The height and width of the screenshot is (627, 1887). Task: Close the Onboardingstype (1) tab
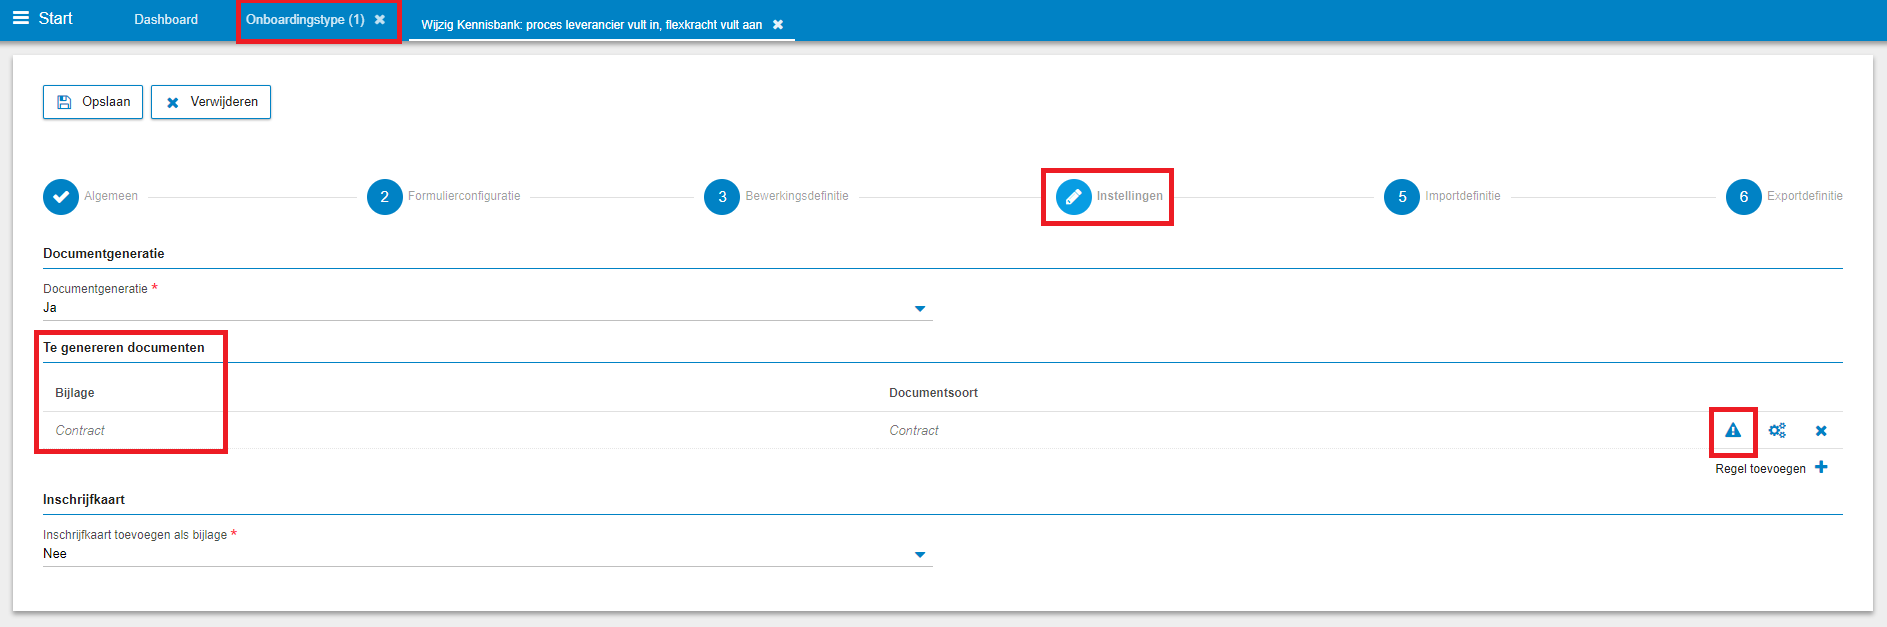(380, 19)
